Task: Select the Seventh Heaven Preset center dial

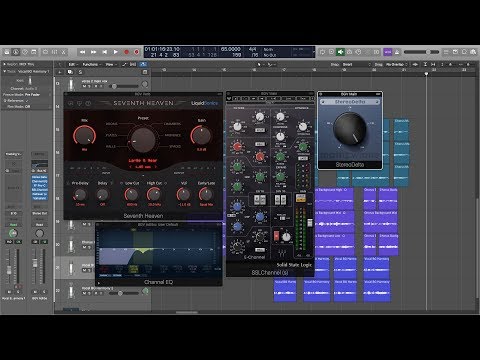Action: pyautogui.click(x=143, y=140)
